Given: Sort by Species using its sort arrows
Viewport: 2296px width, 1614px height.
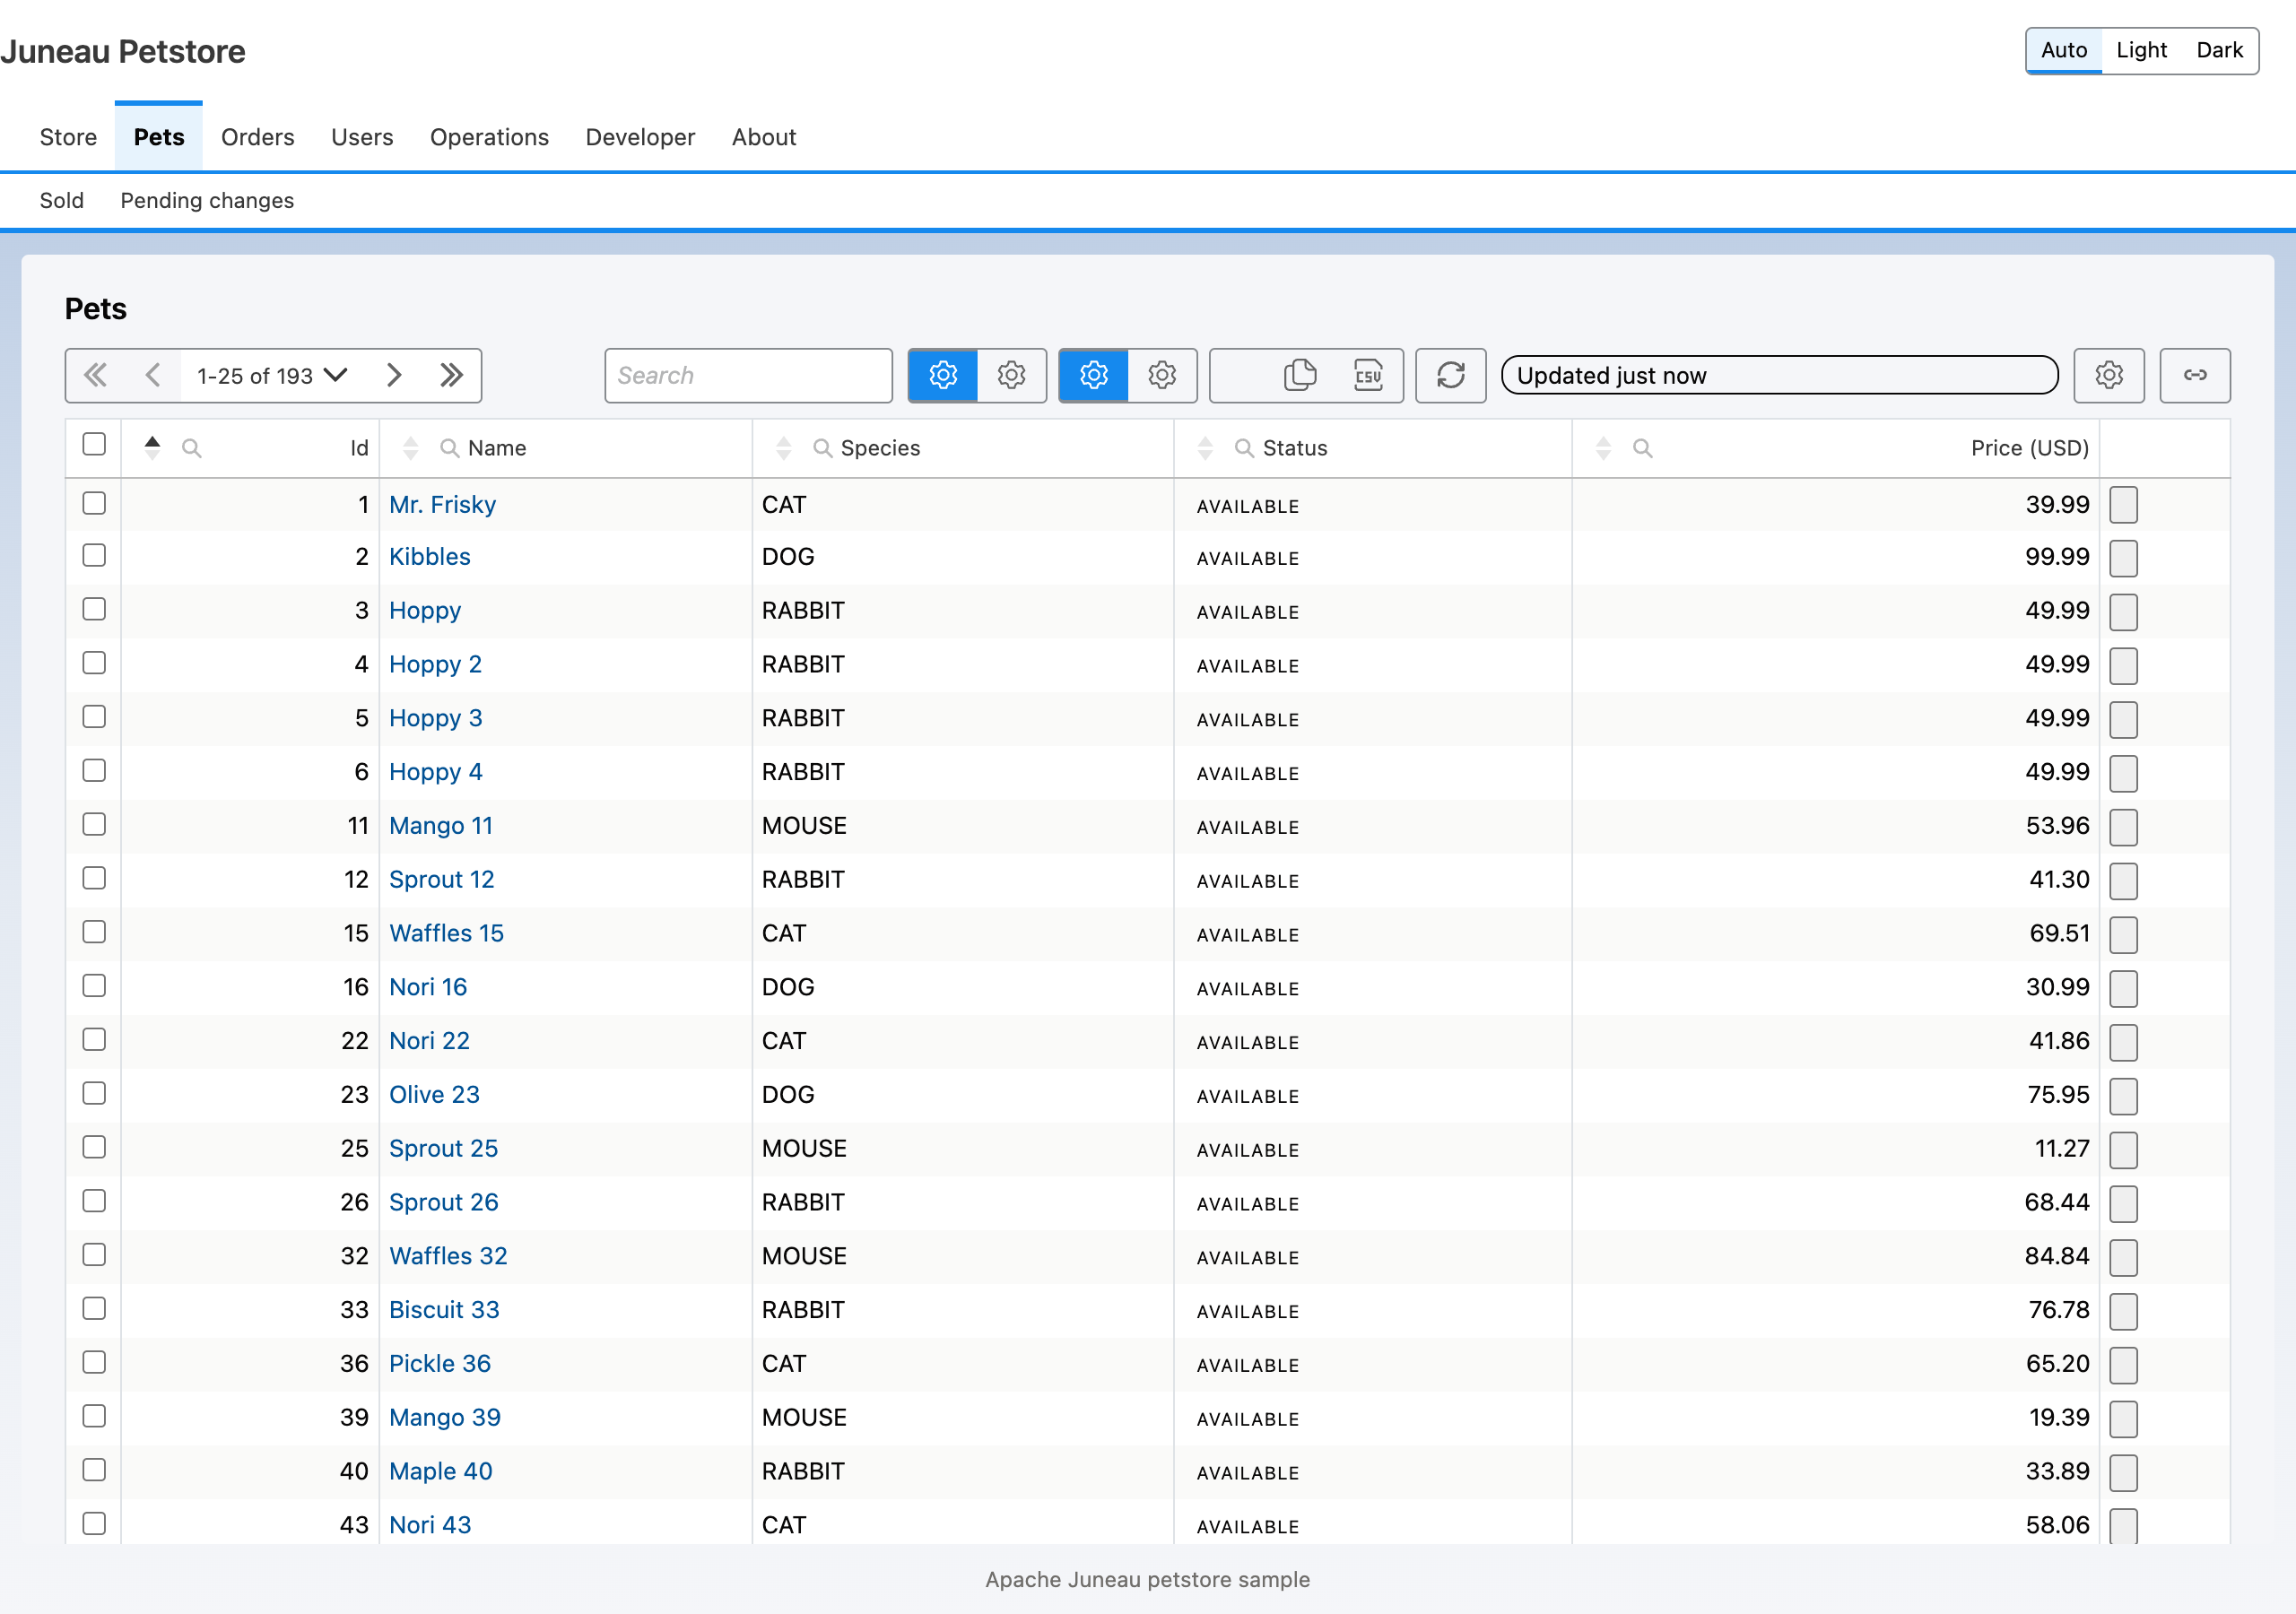Looking at the screenshot, I should 784,448.
